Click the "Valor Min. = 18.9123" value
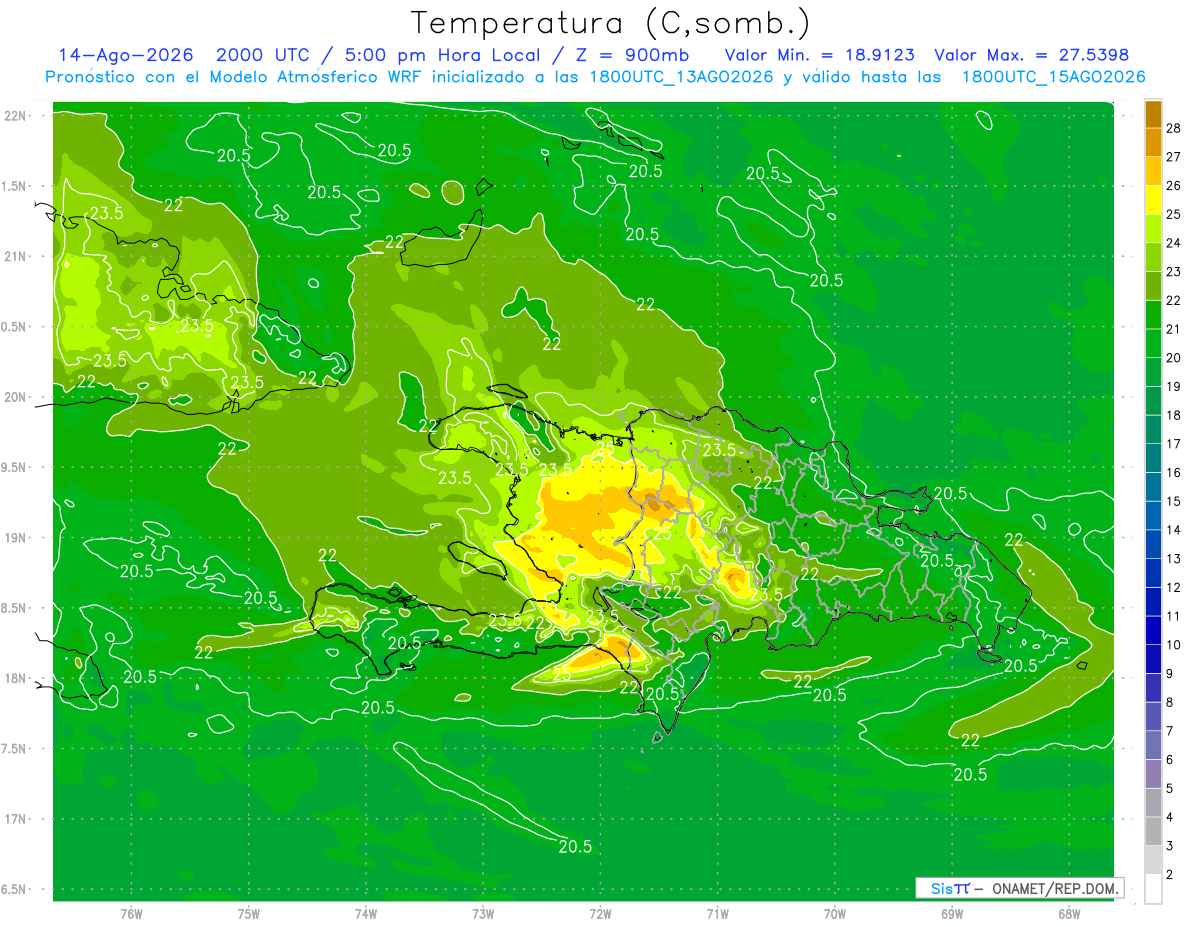Viewport: 1200px width, 927px height. 820,55
